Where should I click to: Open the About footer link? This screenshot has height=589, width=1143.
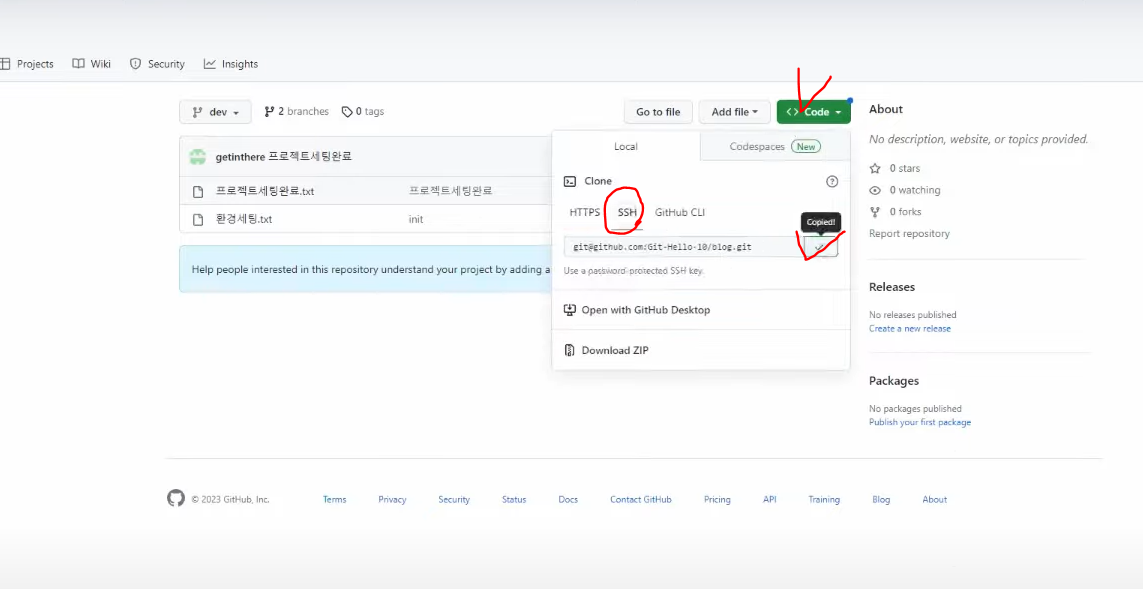pyautogui.click(x=935, y=500)
